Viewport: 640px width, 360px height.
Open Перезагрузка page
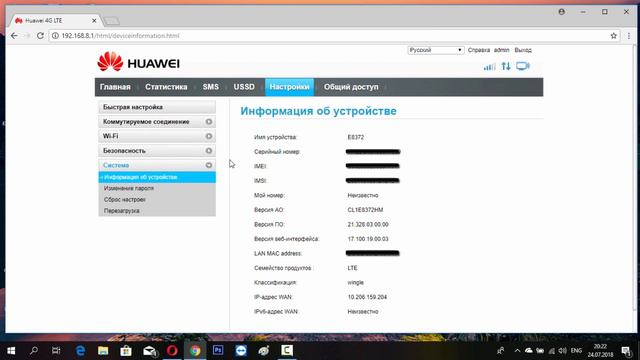pyautogui.click(x=122, y=211)
